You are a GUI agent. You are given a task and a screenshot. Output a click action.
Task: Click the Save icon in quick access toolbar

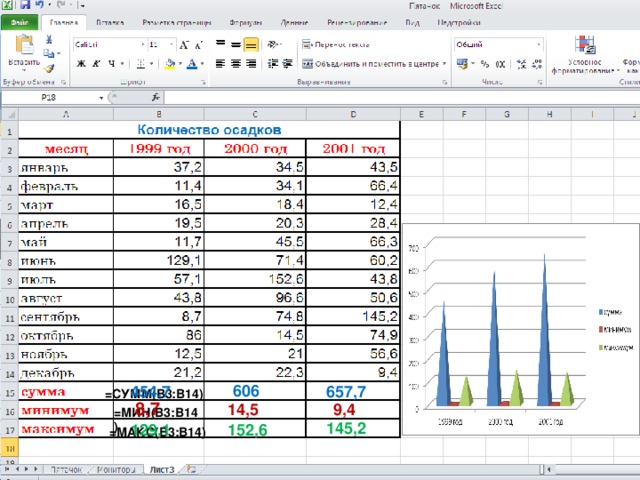pos(25,5)
